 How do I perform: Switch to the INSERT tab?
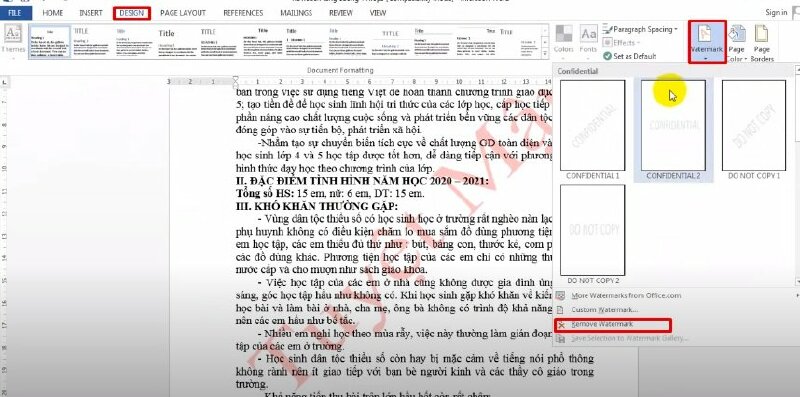91,13
